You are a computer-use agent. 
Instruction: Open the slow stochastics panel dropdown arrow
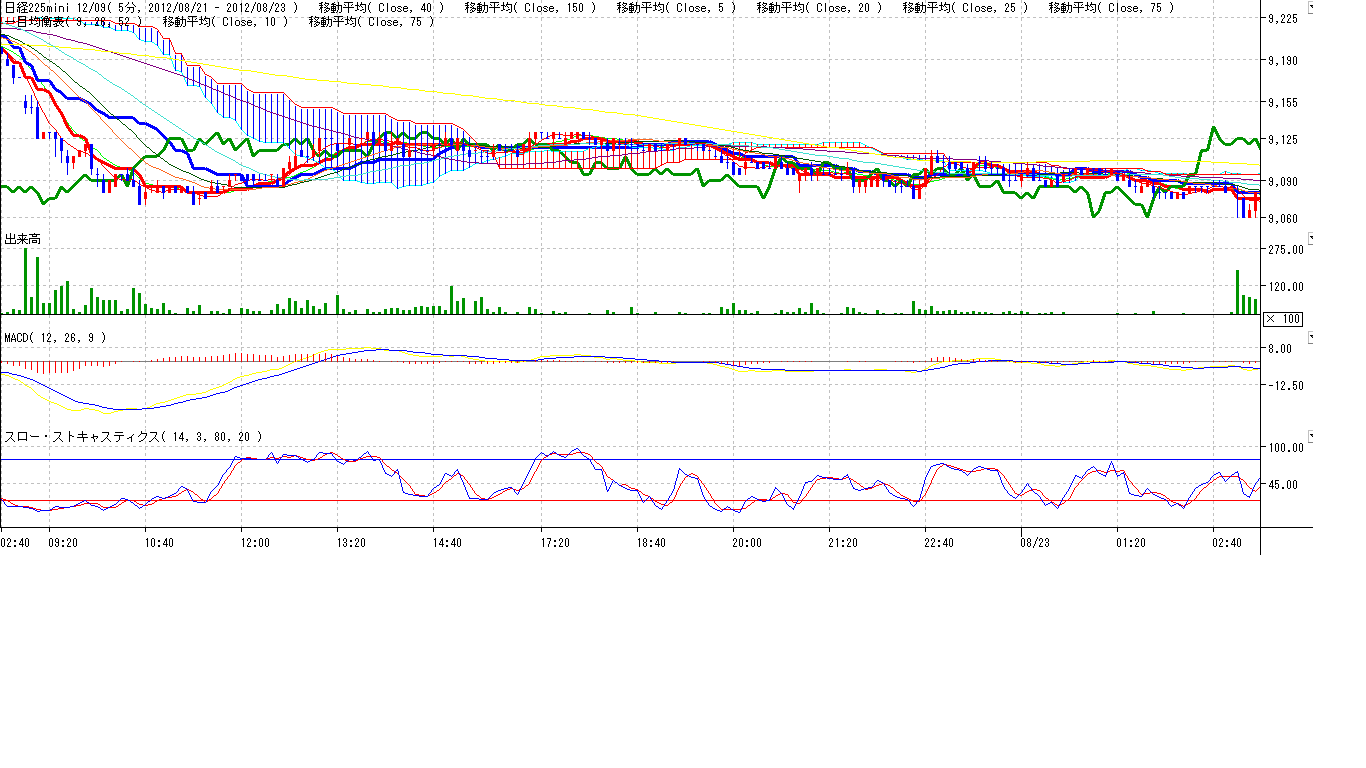(1312, 437)
